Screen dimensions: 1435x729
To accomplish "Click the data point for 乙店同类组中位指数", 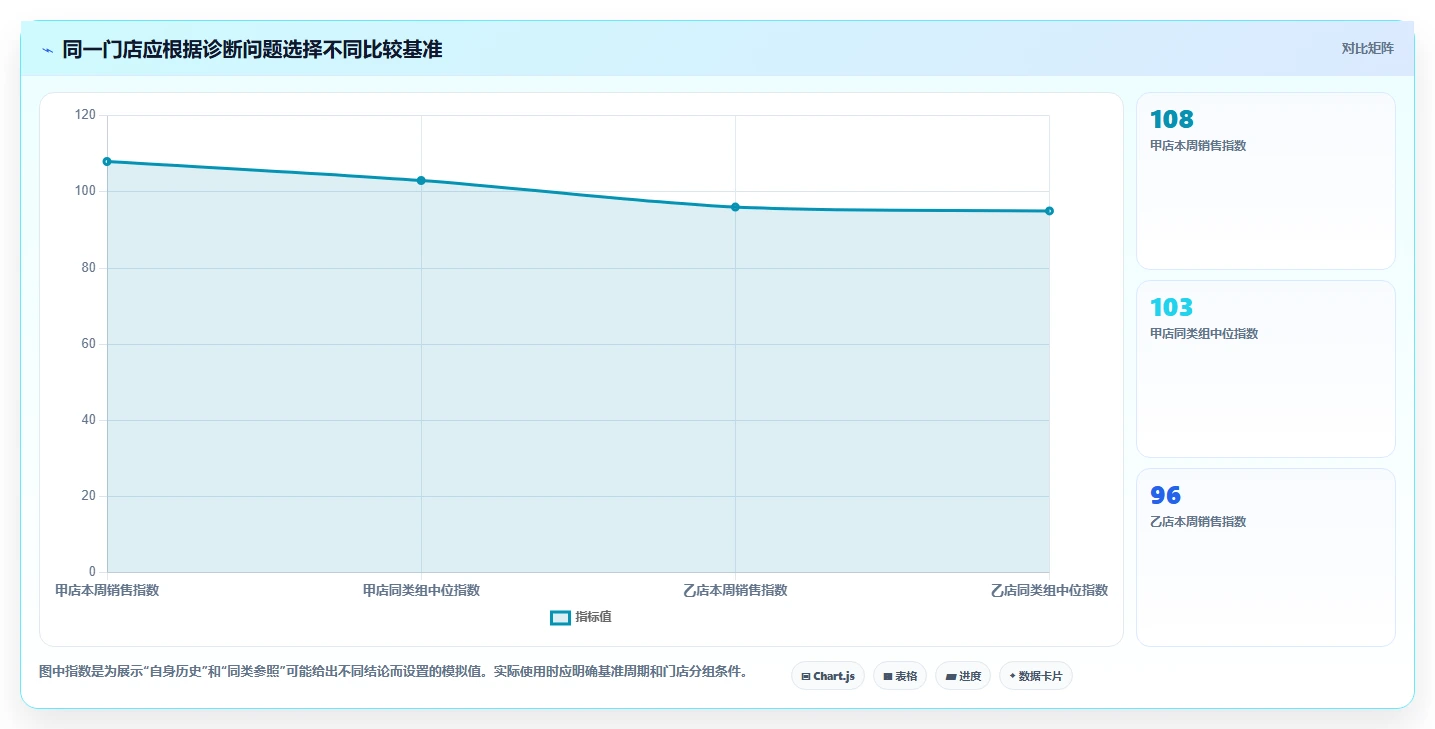I will click(1049, 211).
